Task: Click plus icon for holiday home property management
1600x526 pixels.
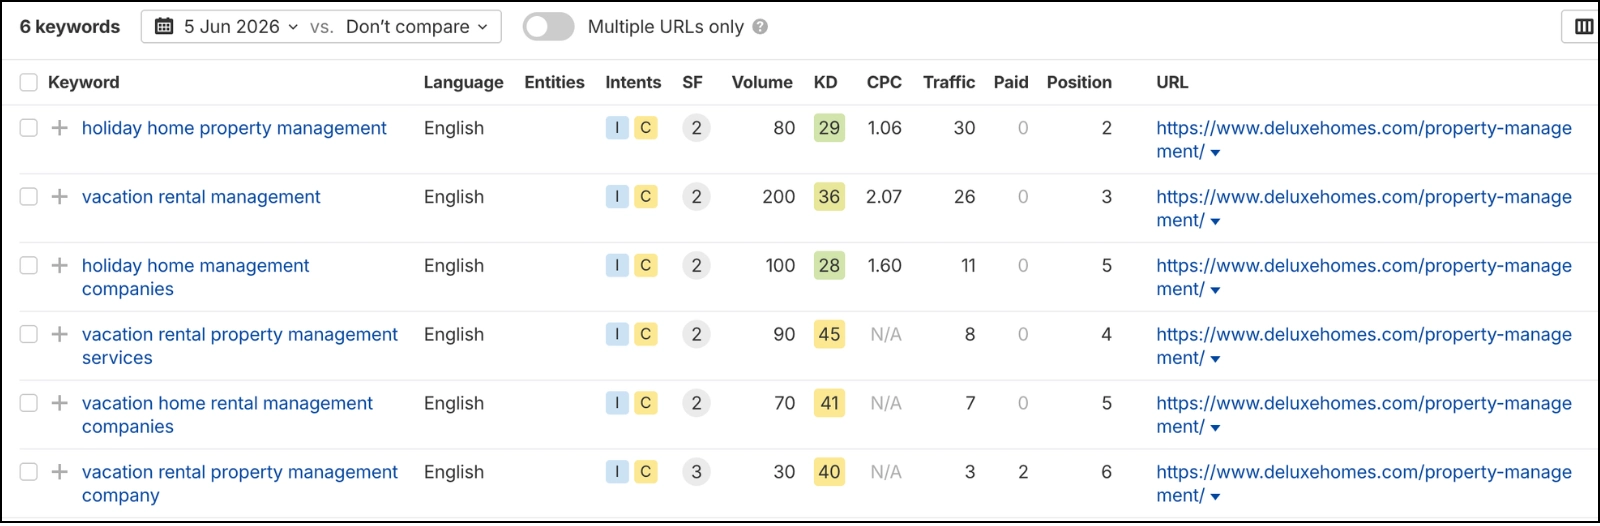Action: pyautogui.click(x=60, y=128)
